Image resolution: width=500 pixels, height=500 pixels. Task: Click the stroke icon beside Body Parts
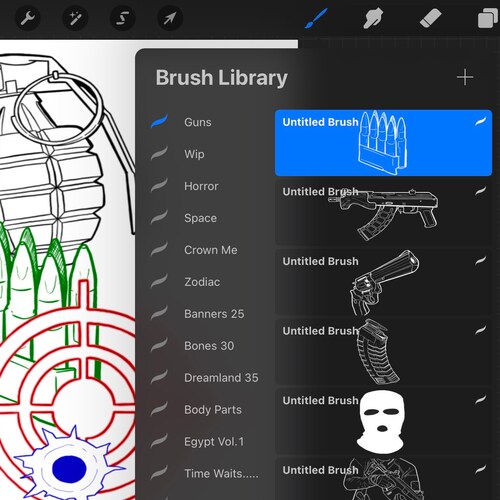point(159,409)
